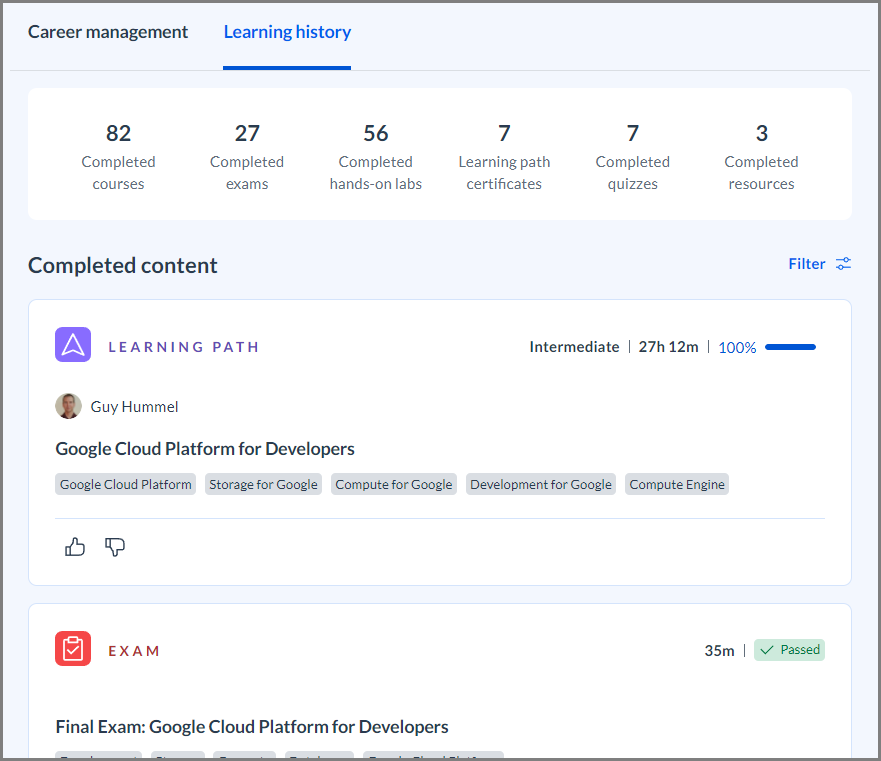Click the 82 Completed courses stat

point(119,157)
